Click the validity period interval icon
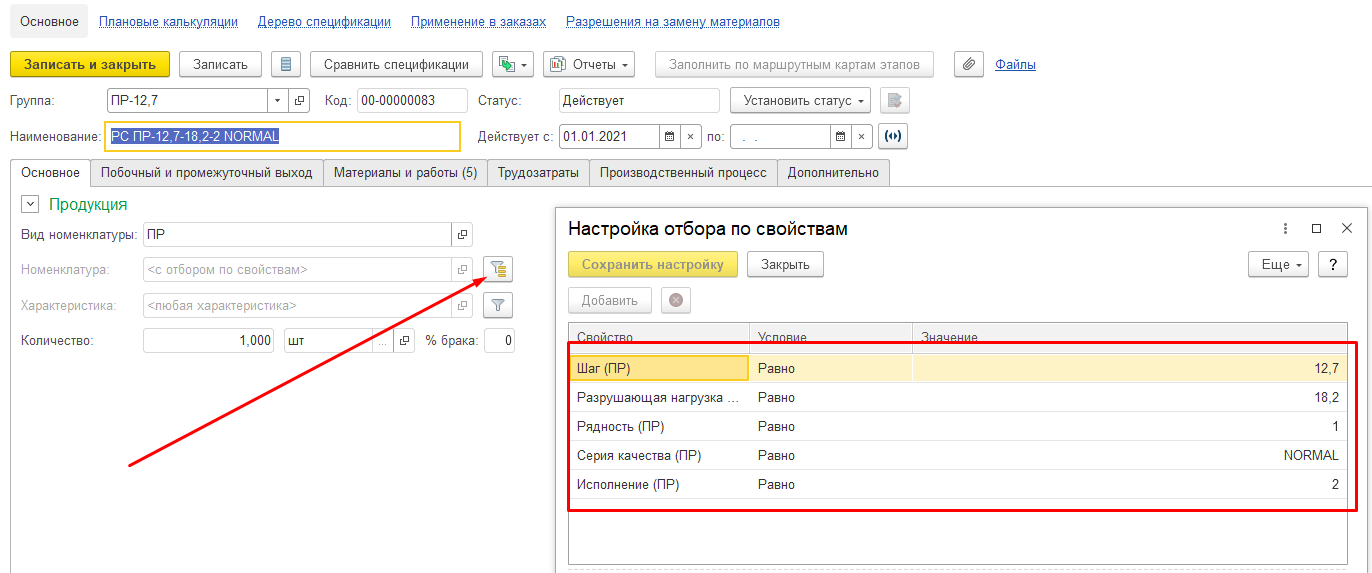The height and width of the screenshot is (573, 1372). click(893, 136)
